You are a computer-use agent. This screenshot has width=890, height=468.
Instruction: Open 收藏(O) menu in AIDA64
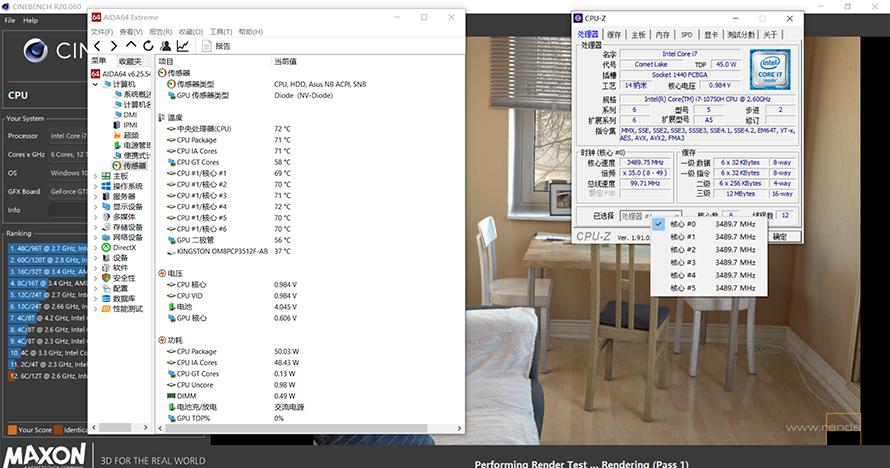tap(191, 32)
